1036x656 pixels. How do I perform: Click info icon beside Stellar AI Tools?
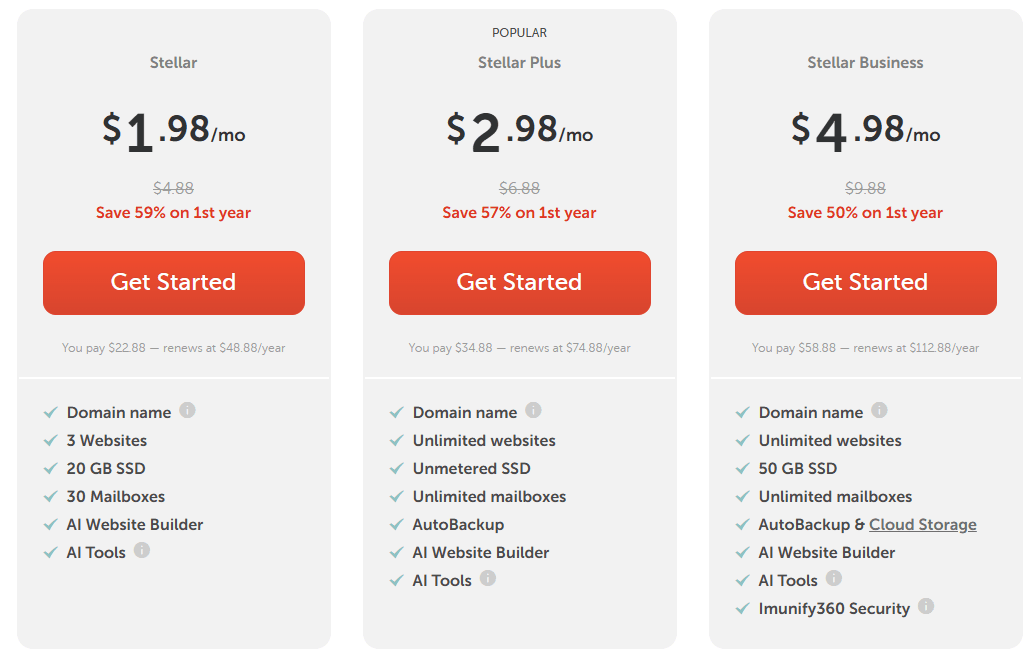click(142, 550)
